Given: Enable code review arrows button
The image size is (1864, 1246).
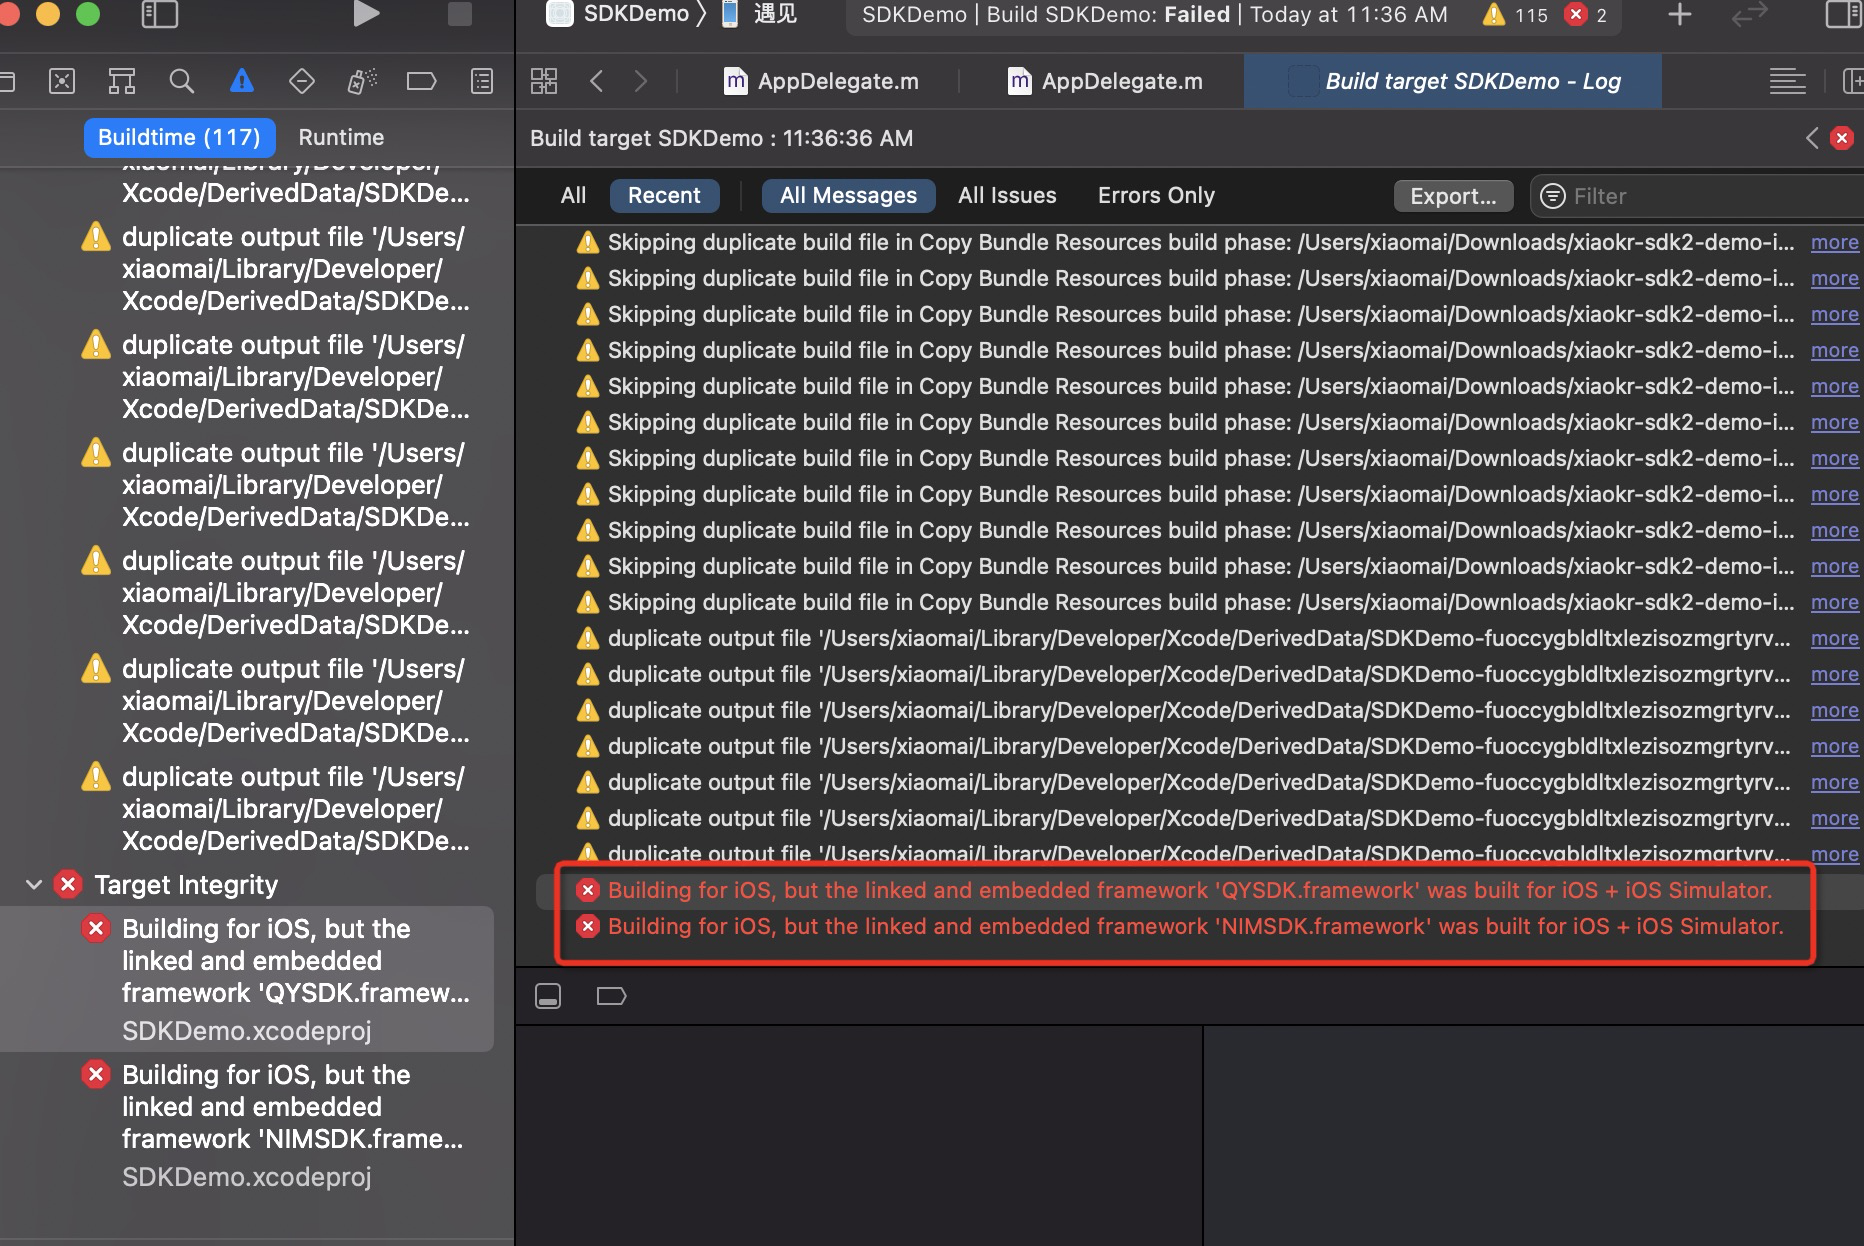Looking at the screenshot, I should 1749,14.
